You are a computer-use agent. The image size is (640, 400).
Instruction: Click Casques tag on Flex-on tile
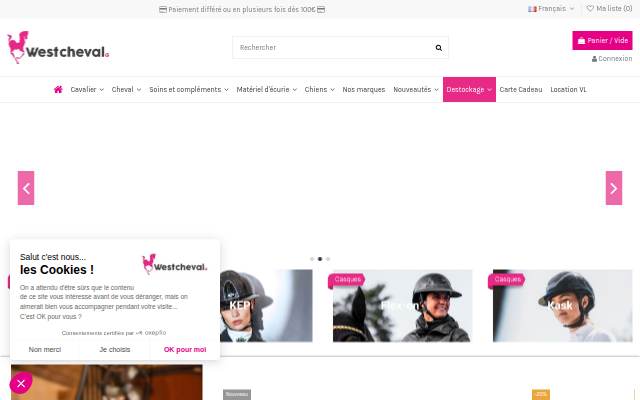(x=346, y=280)
